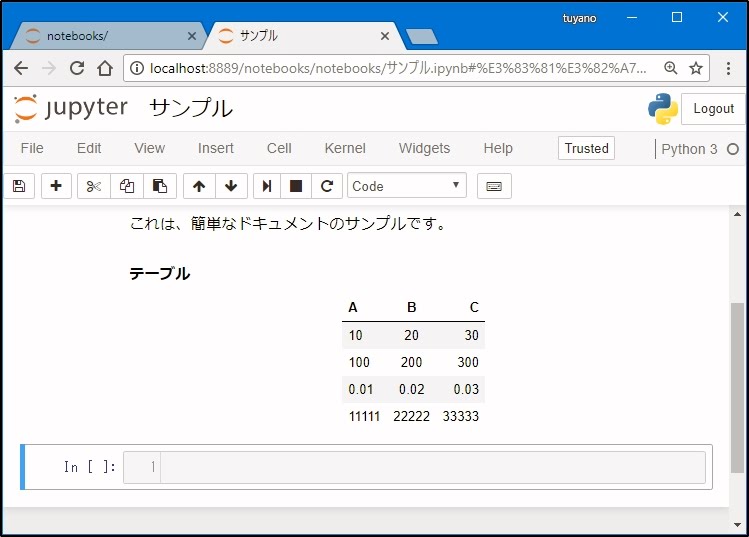This screenshot has height=537, width=749.
Task: Expand the cell type Code dropdown
Action: [406, 186]
